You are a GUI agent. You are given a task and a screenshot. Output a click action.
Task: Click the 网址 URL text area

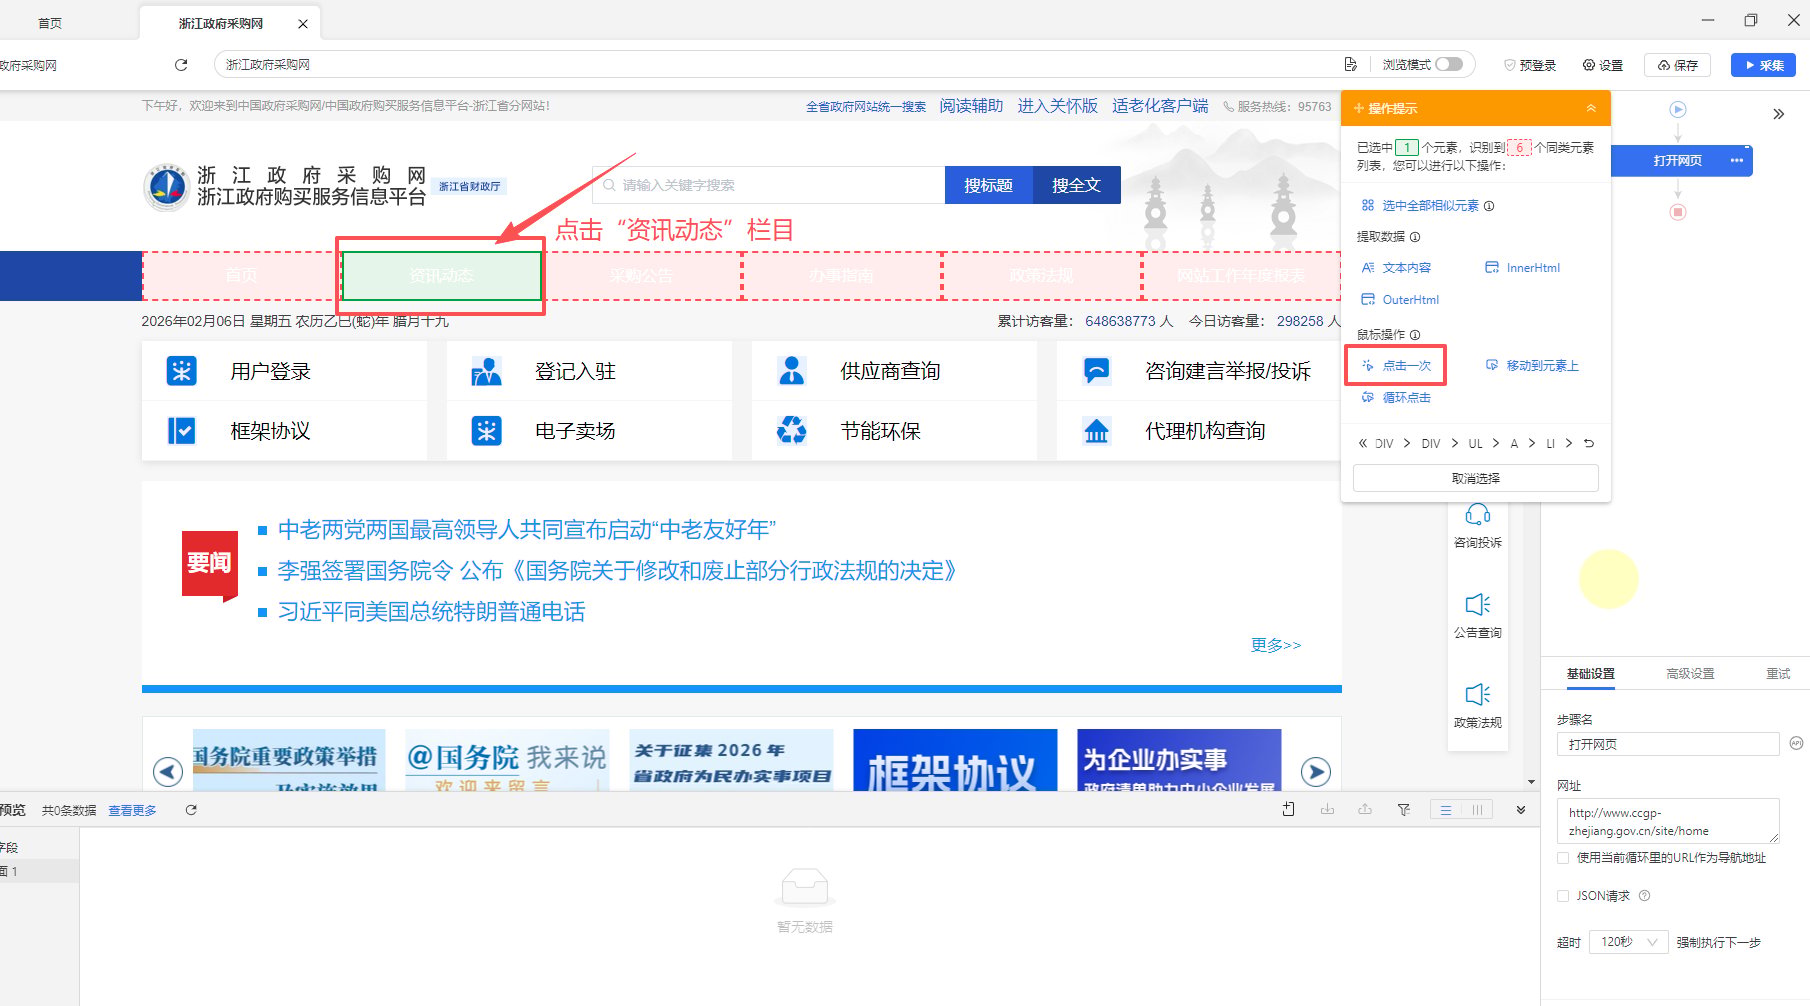tap(1668, 821)
